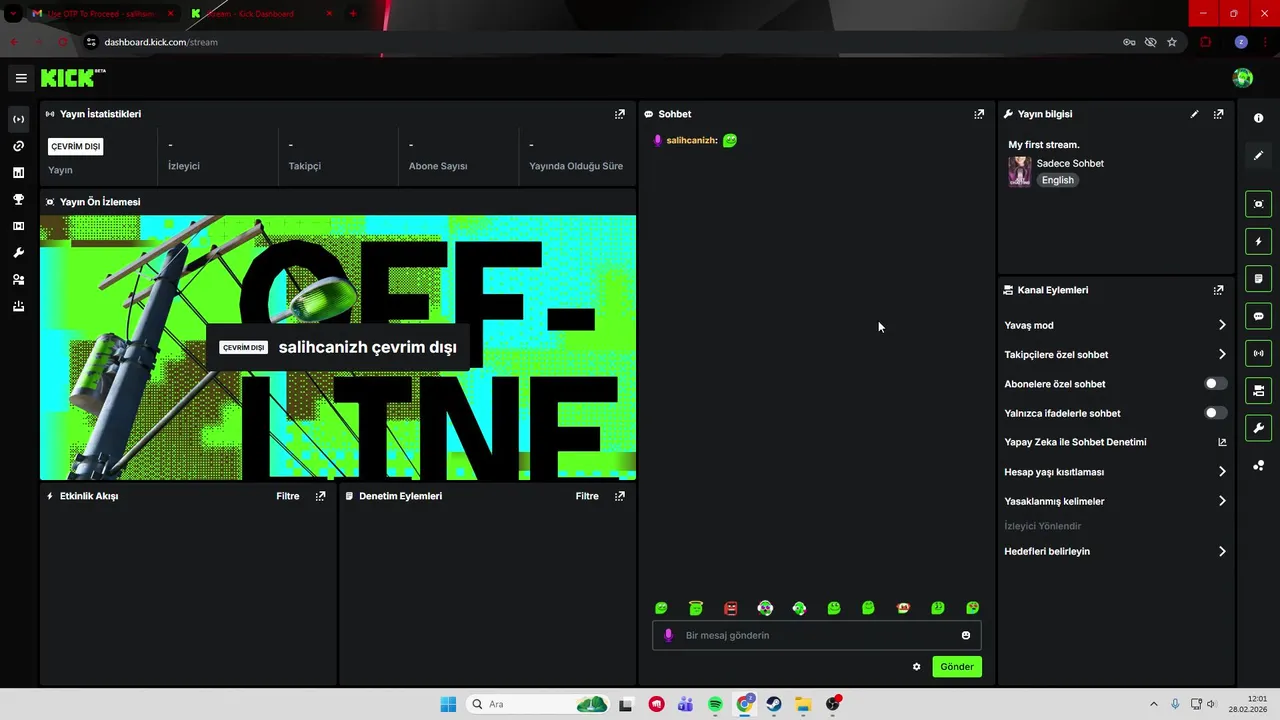Toggle the stream preview widget in right sidebar

(1258, 204)
